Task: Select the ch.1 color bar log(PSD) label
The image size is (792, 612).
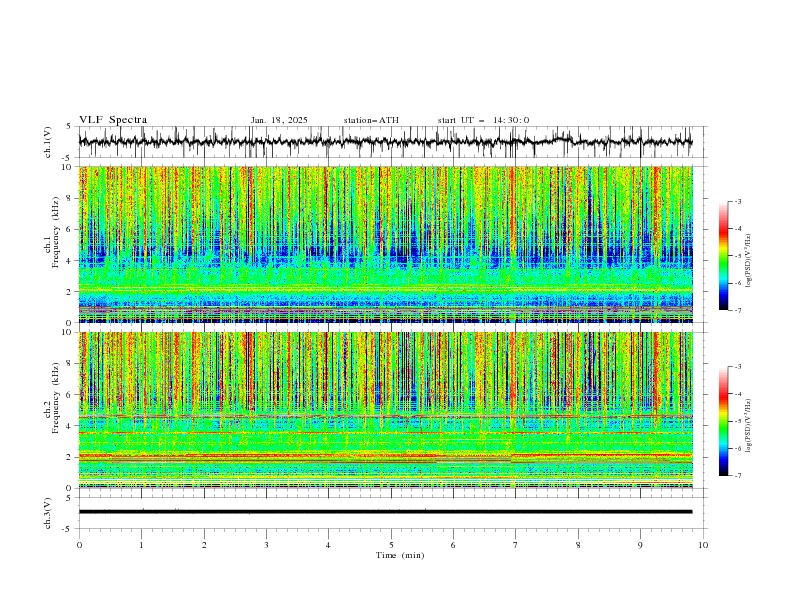Action: coord(749,261)
